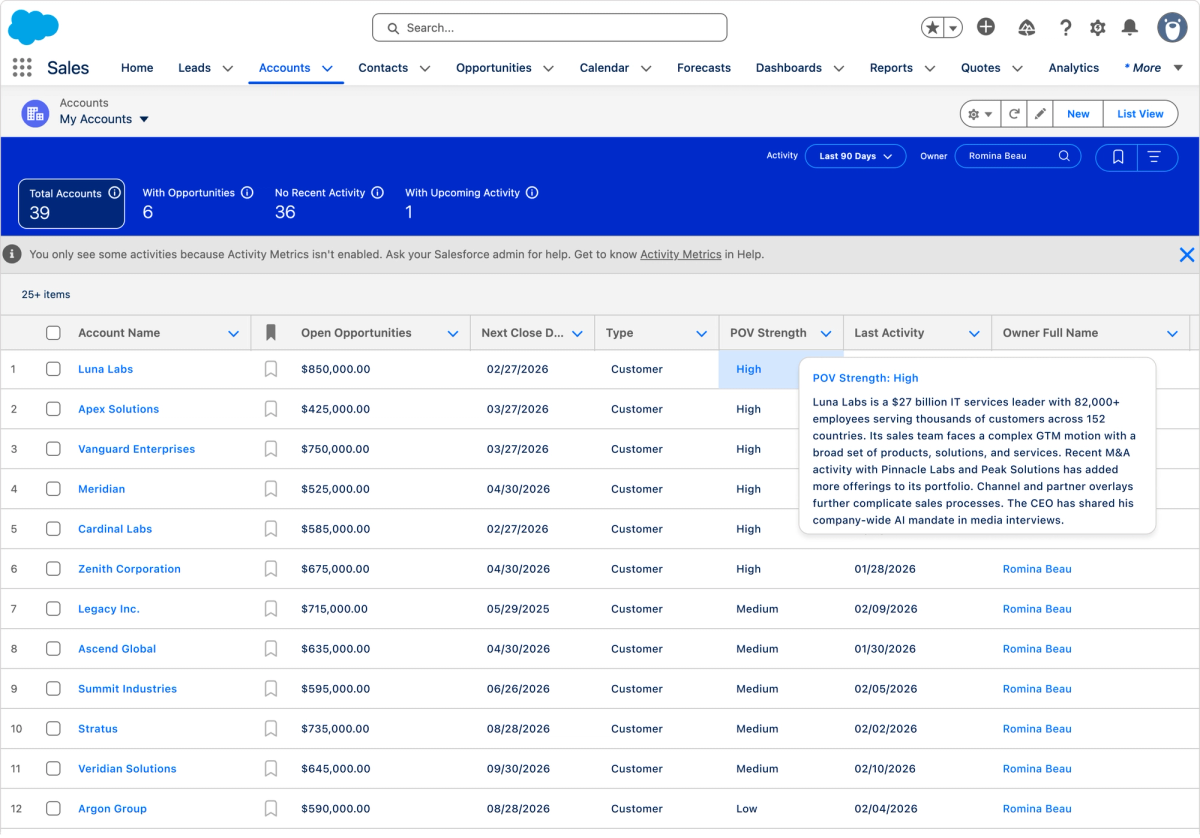Switch to the Reports tab

[x=891, y=68]
